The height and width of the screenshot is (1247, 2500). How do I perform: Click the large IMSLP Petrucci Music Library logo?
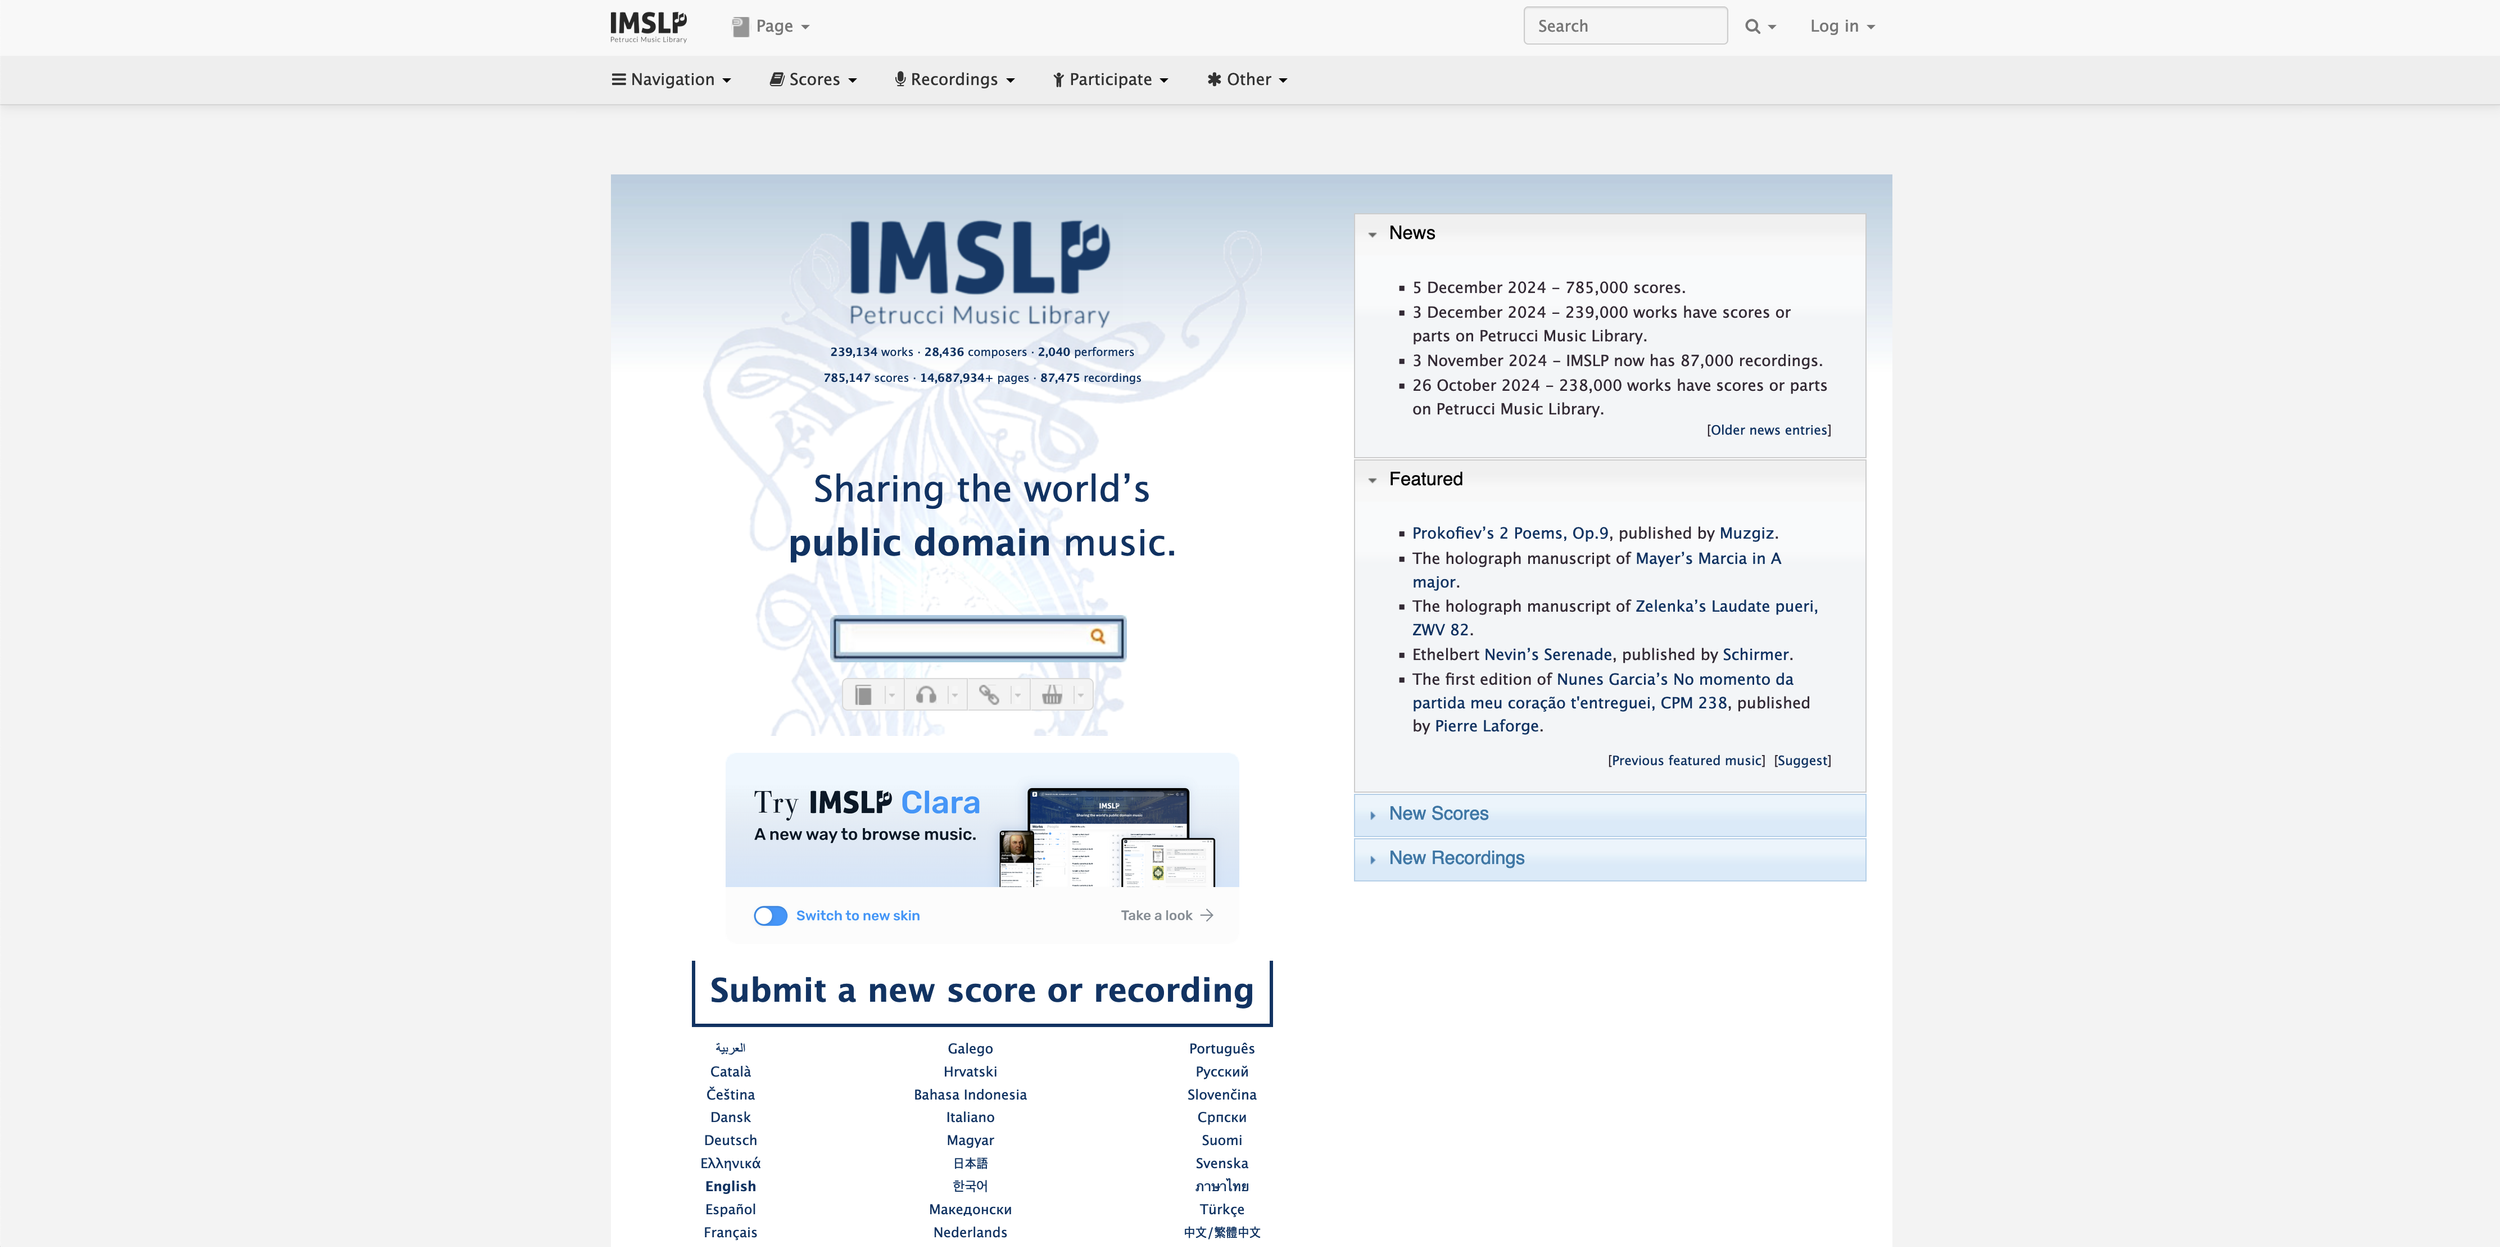coord(979,273)
